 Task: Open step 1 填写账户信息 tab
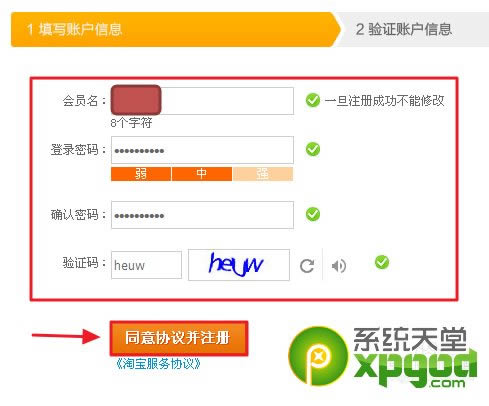(176, 29)
